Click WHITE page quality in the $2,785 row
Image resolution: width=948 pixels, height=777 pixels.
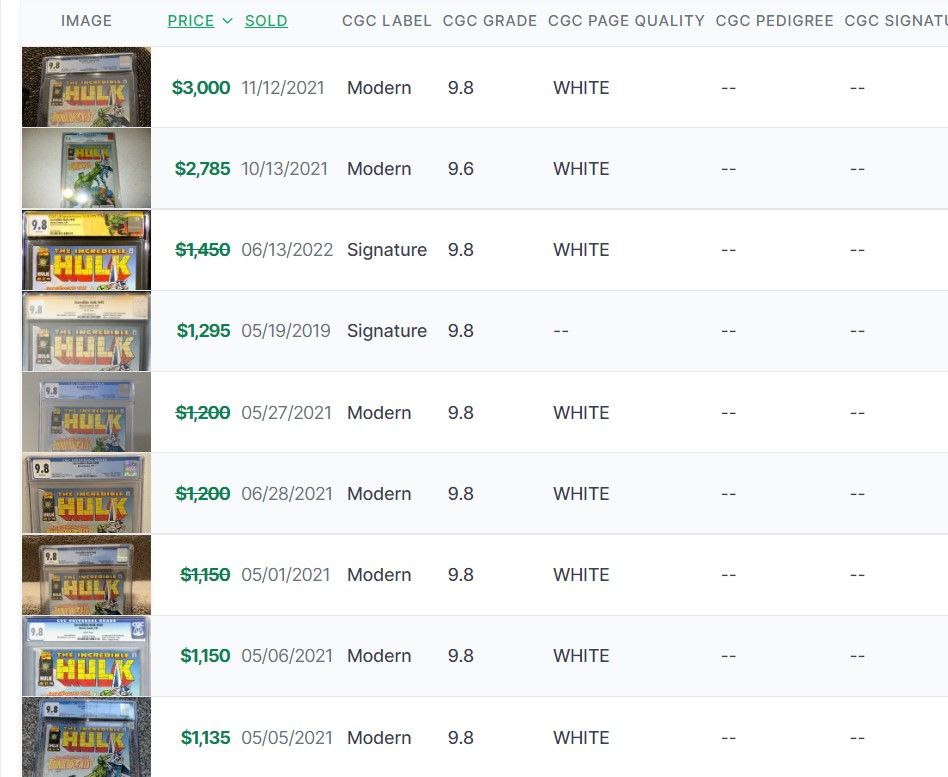581,169
